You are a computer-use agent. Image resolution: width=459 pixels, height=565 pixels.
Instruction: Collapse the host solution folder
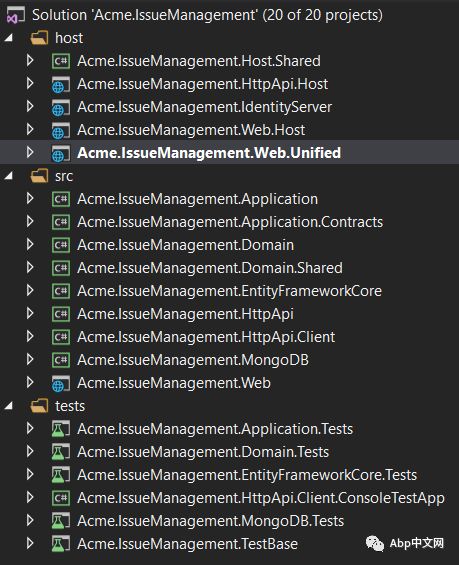[x=9, y=37]
